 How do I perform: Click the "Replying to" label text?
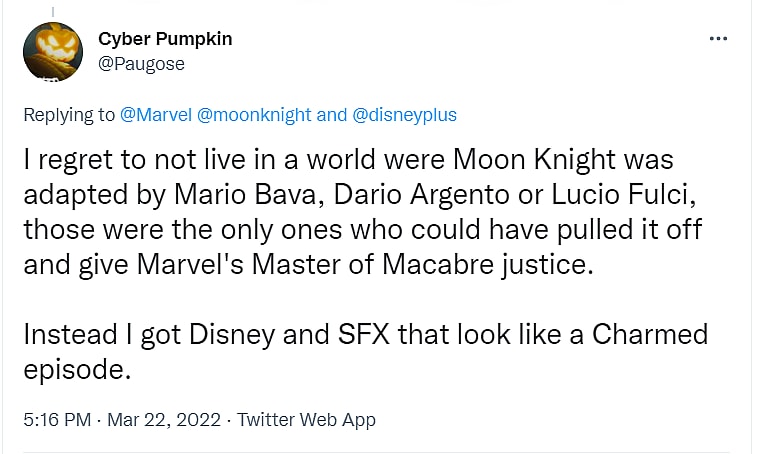[69, 115]
